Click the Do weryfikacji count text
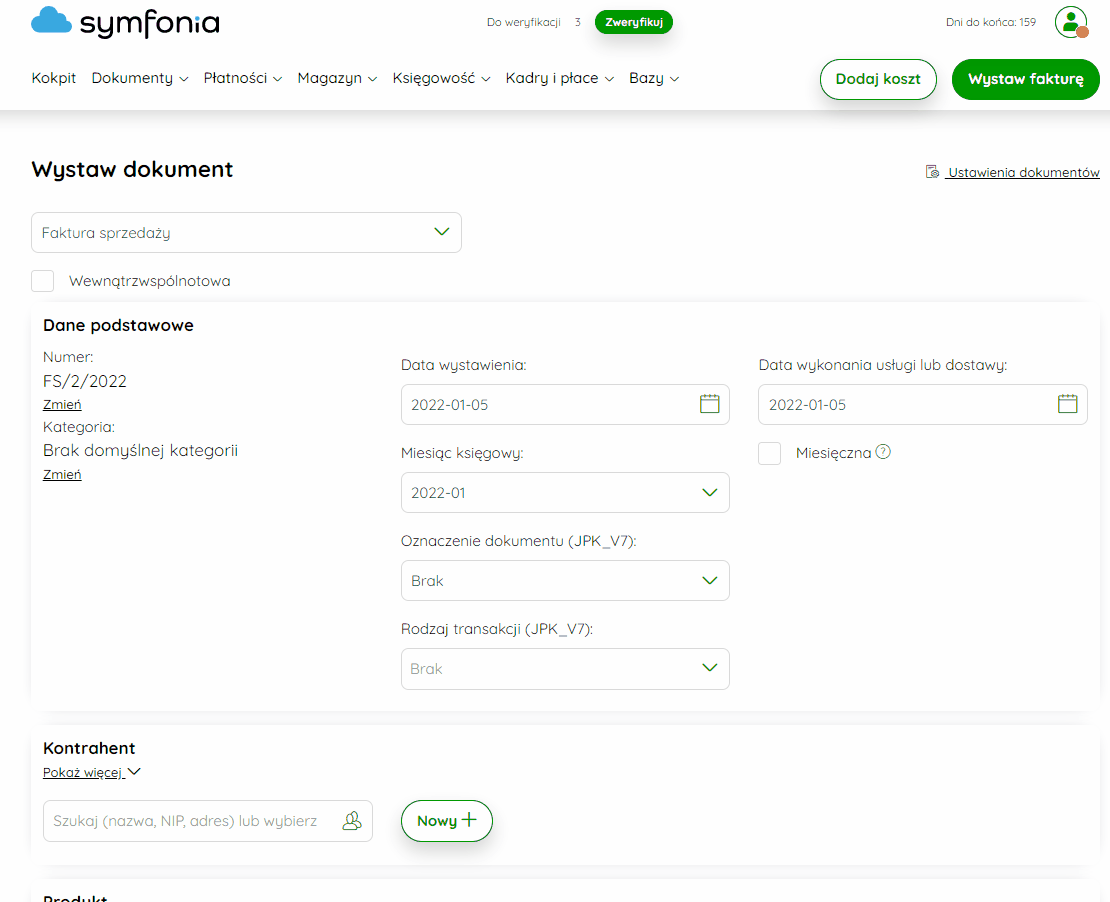The height and width of the screenshot is (902, 1110). click(x=533, y=22)
